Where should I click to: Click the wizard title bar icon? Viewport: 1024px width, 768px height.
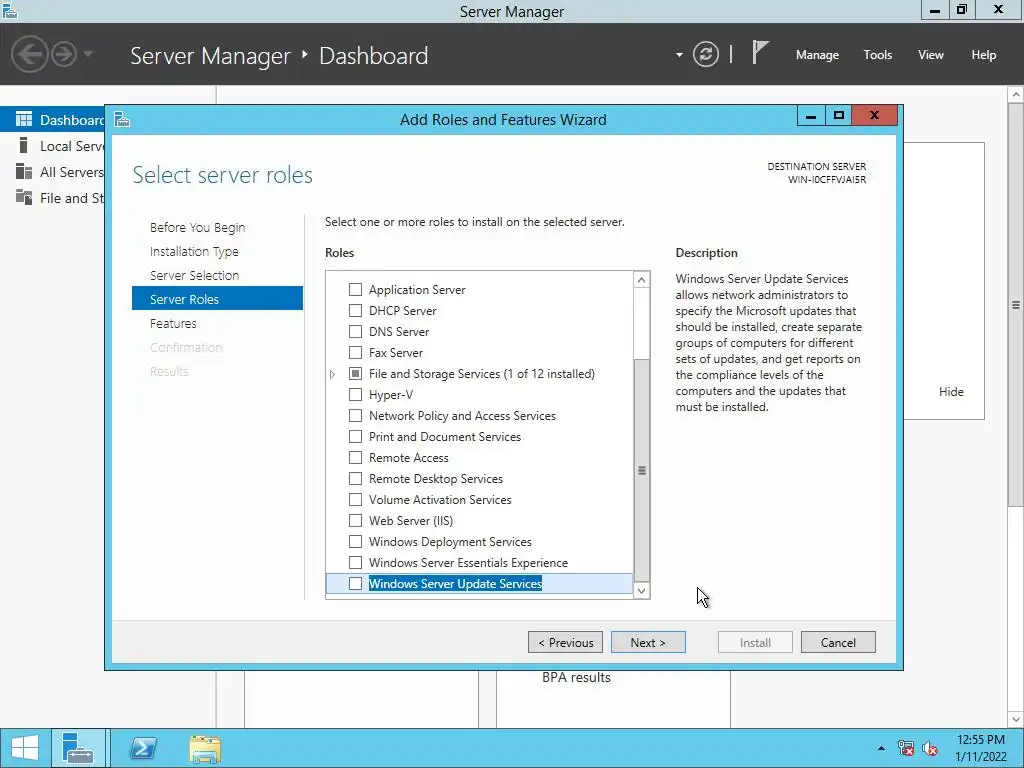pyautogui.click(x=122, y=120)
